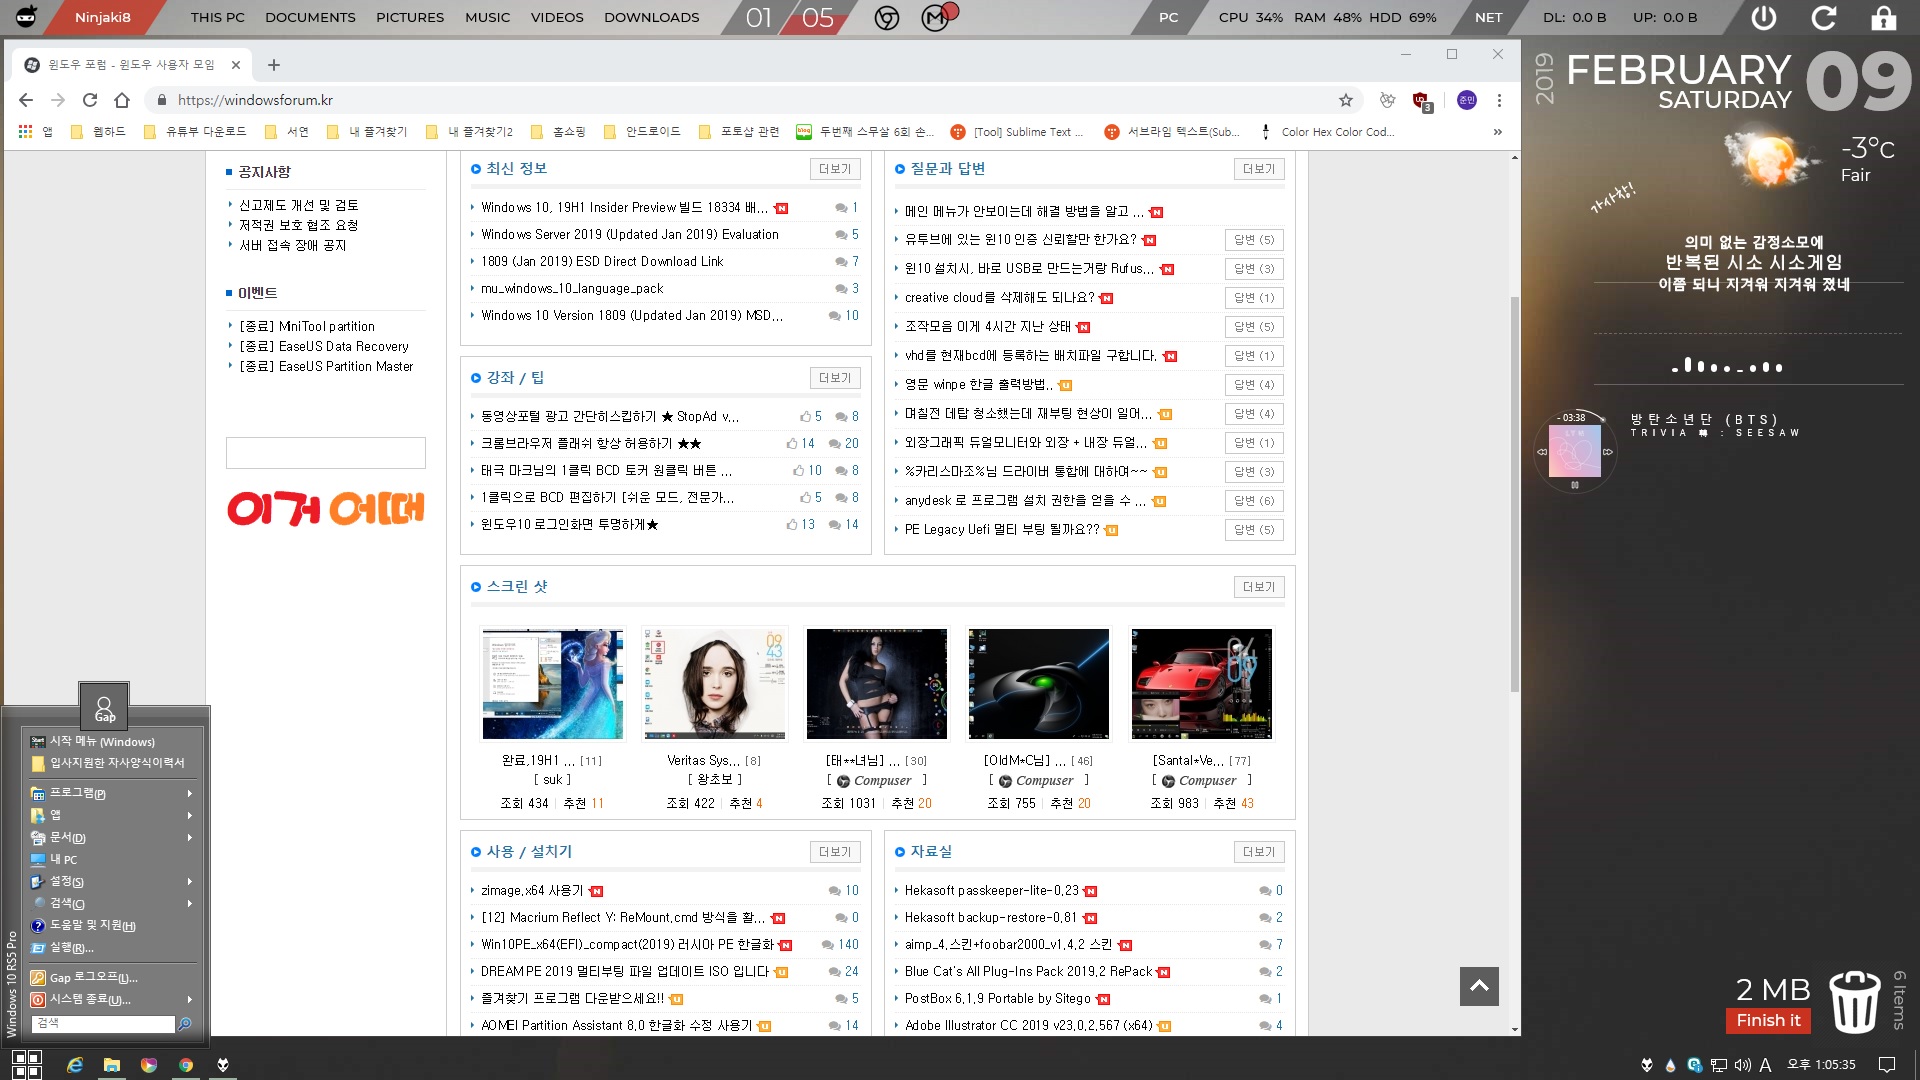This screenshot has height=1080, width=1920.
Task: Click the Finish it recycle bin button
Action: [1768, 1021]
